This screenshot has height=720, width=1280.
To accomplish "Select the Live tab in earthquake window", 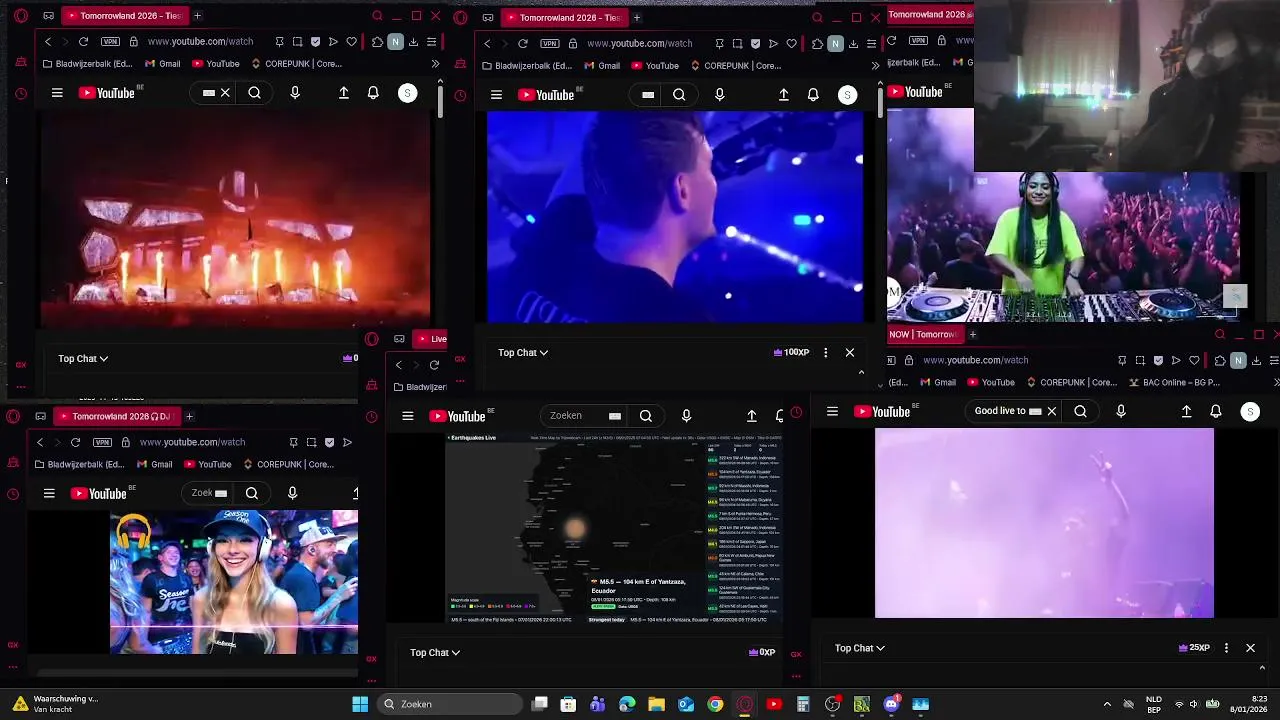I will tap(431, 338).
